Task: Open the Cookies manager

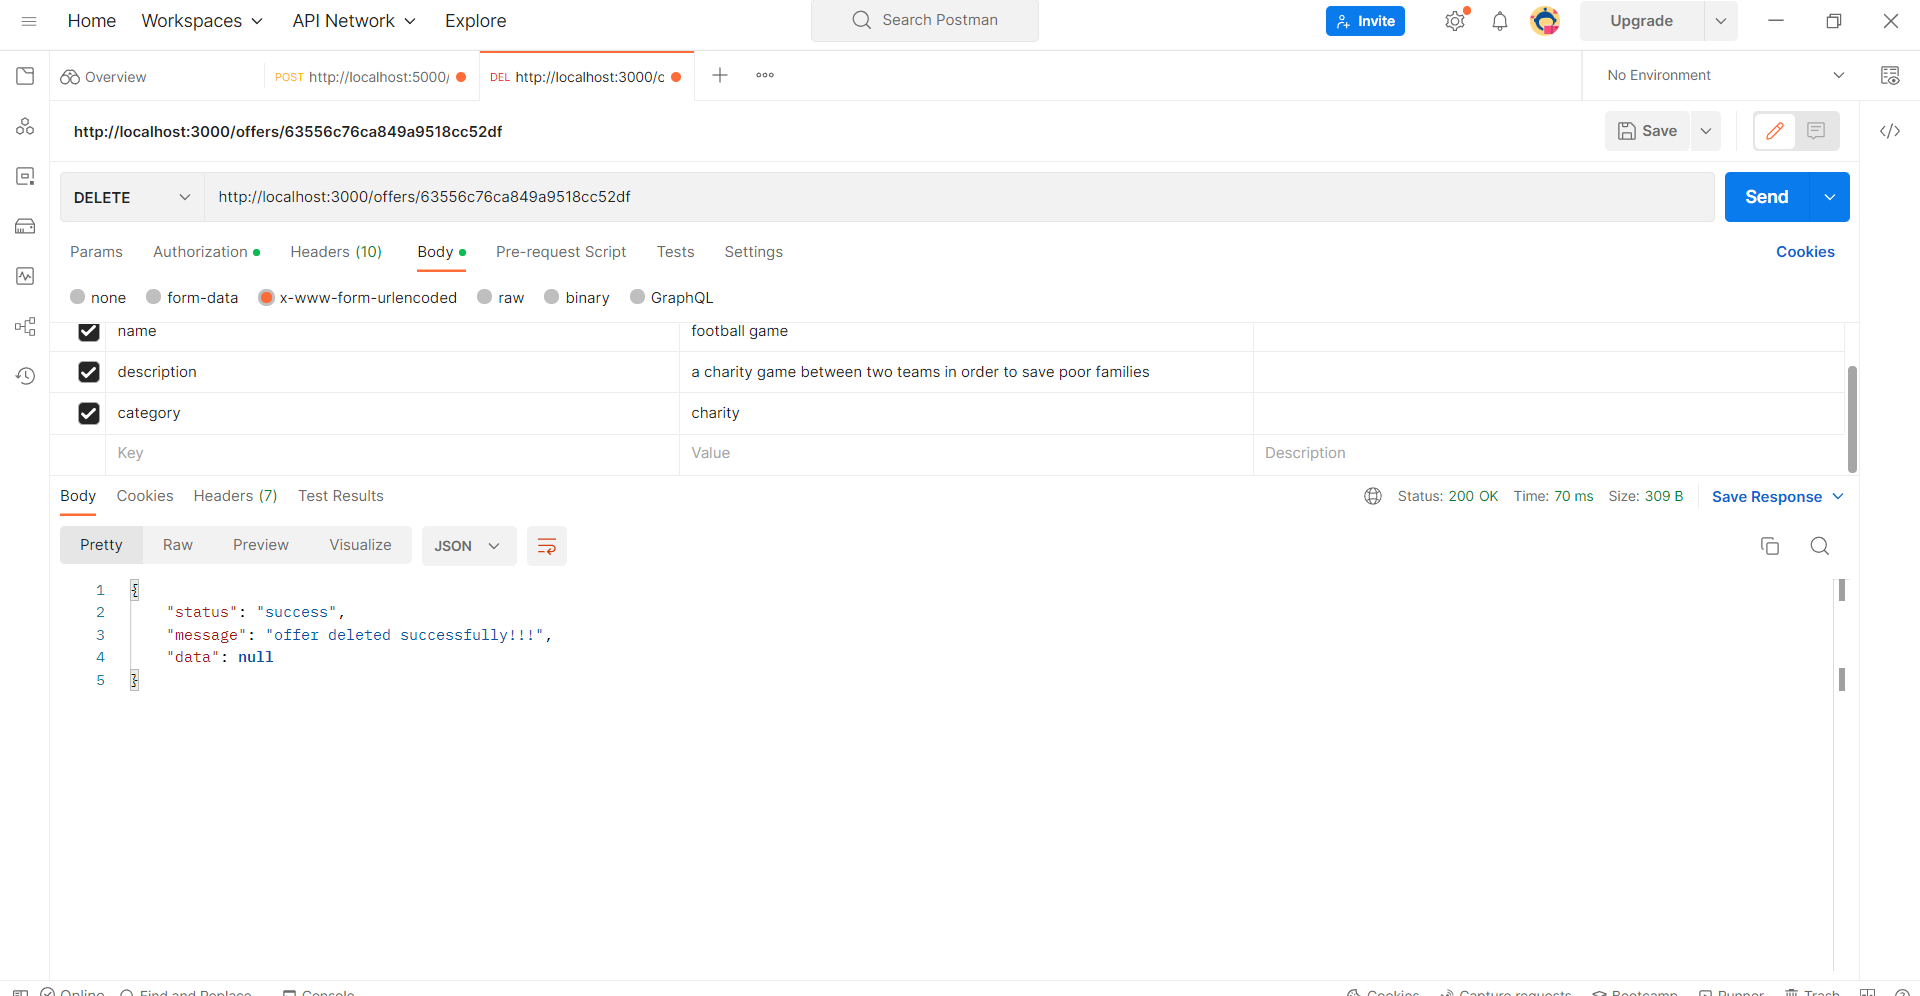Action: click(1805, 252)
